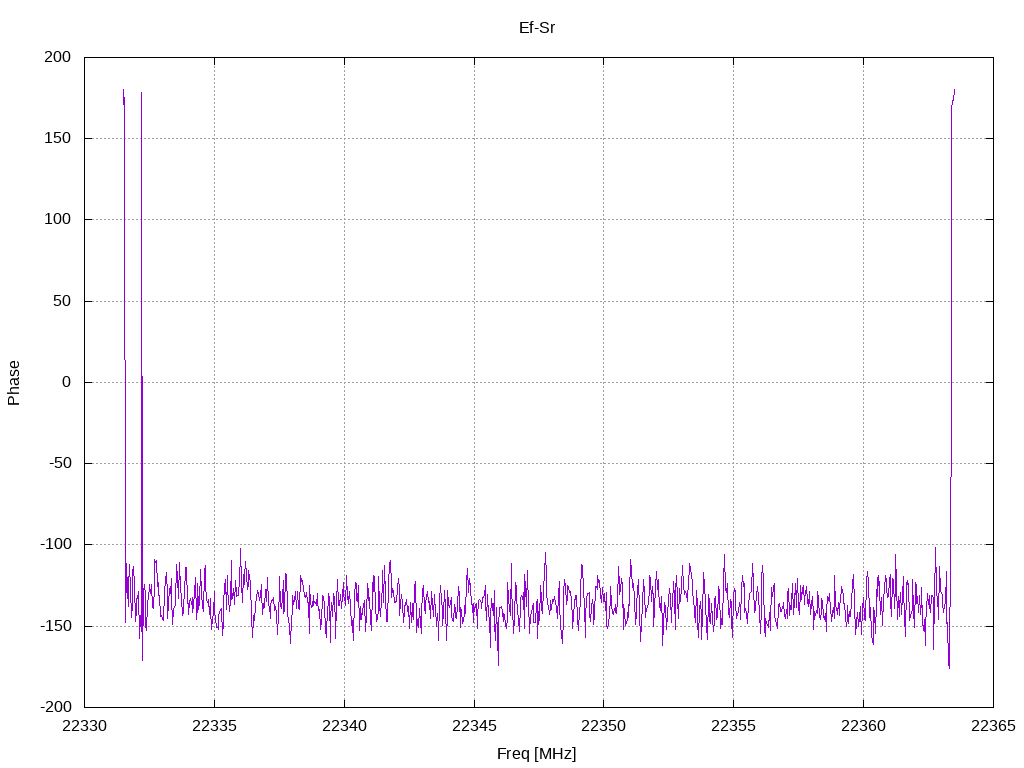Click y-axis tick label -50

click(60, 463)
